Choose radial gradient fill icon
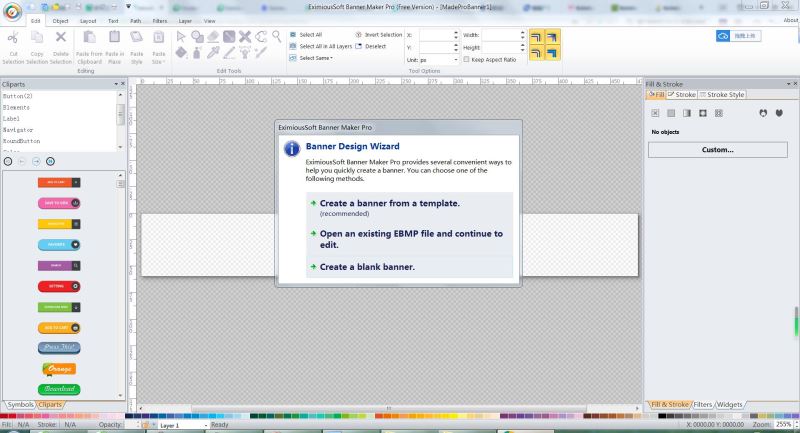The height and width of the screenshot is (433, 800). [703, 113]
